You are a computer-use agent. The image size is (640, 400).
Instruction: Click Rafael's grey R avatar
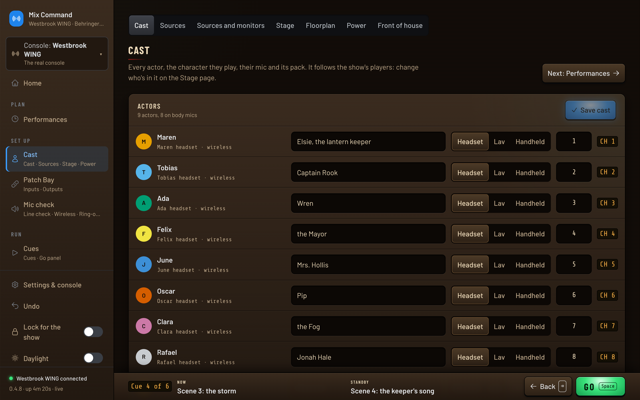coord(144,357)
